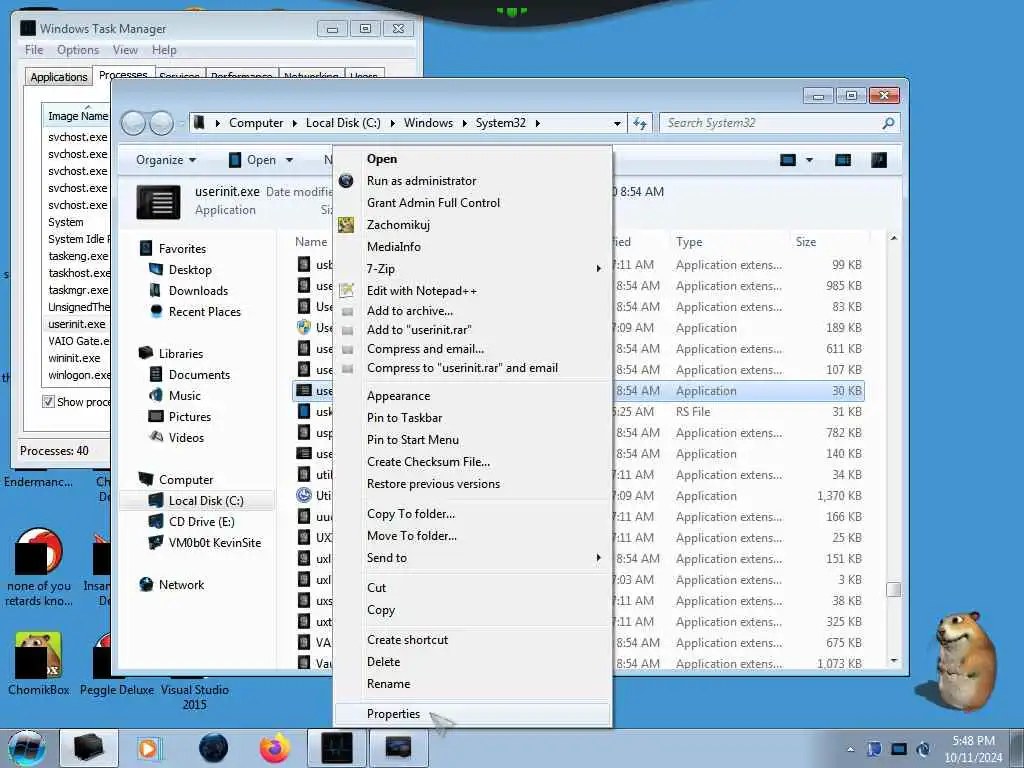The image size is (1024, 768).
Task: Click the Explorer help icon
Action: (x=879, y=160)
